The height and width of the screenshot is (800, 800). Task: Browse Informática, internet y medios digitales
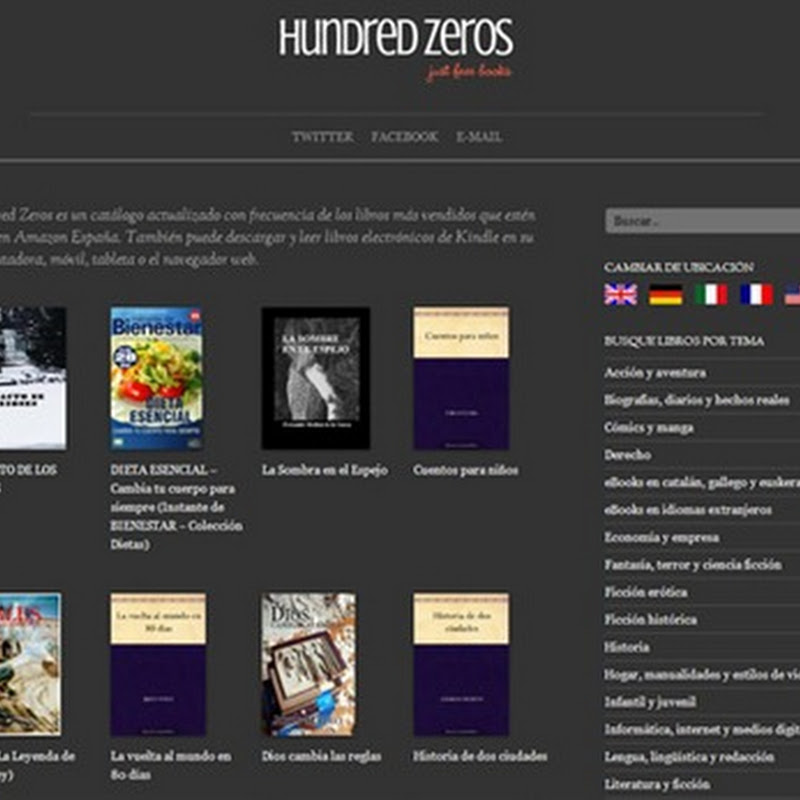point(702,730)
